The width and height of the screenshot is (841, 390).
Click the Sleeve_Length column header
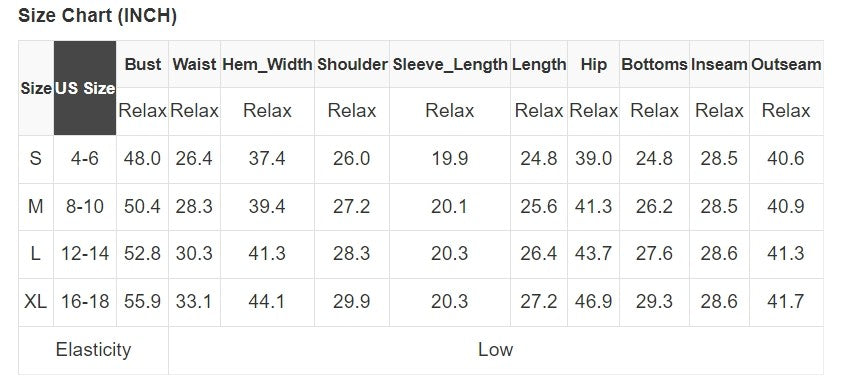click(x=450, y=64)
